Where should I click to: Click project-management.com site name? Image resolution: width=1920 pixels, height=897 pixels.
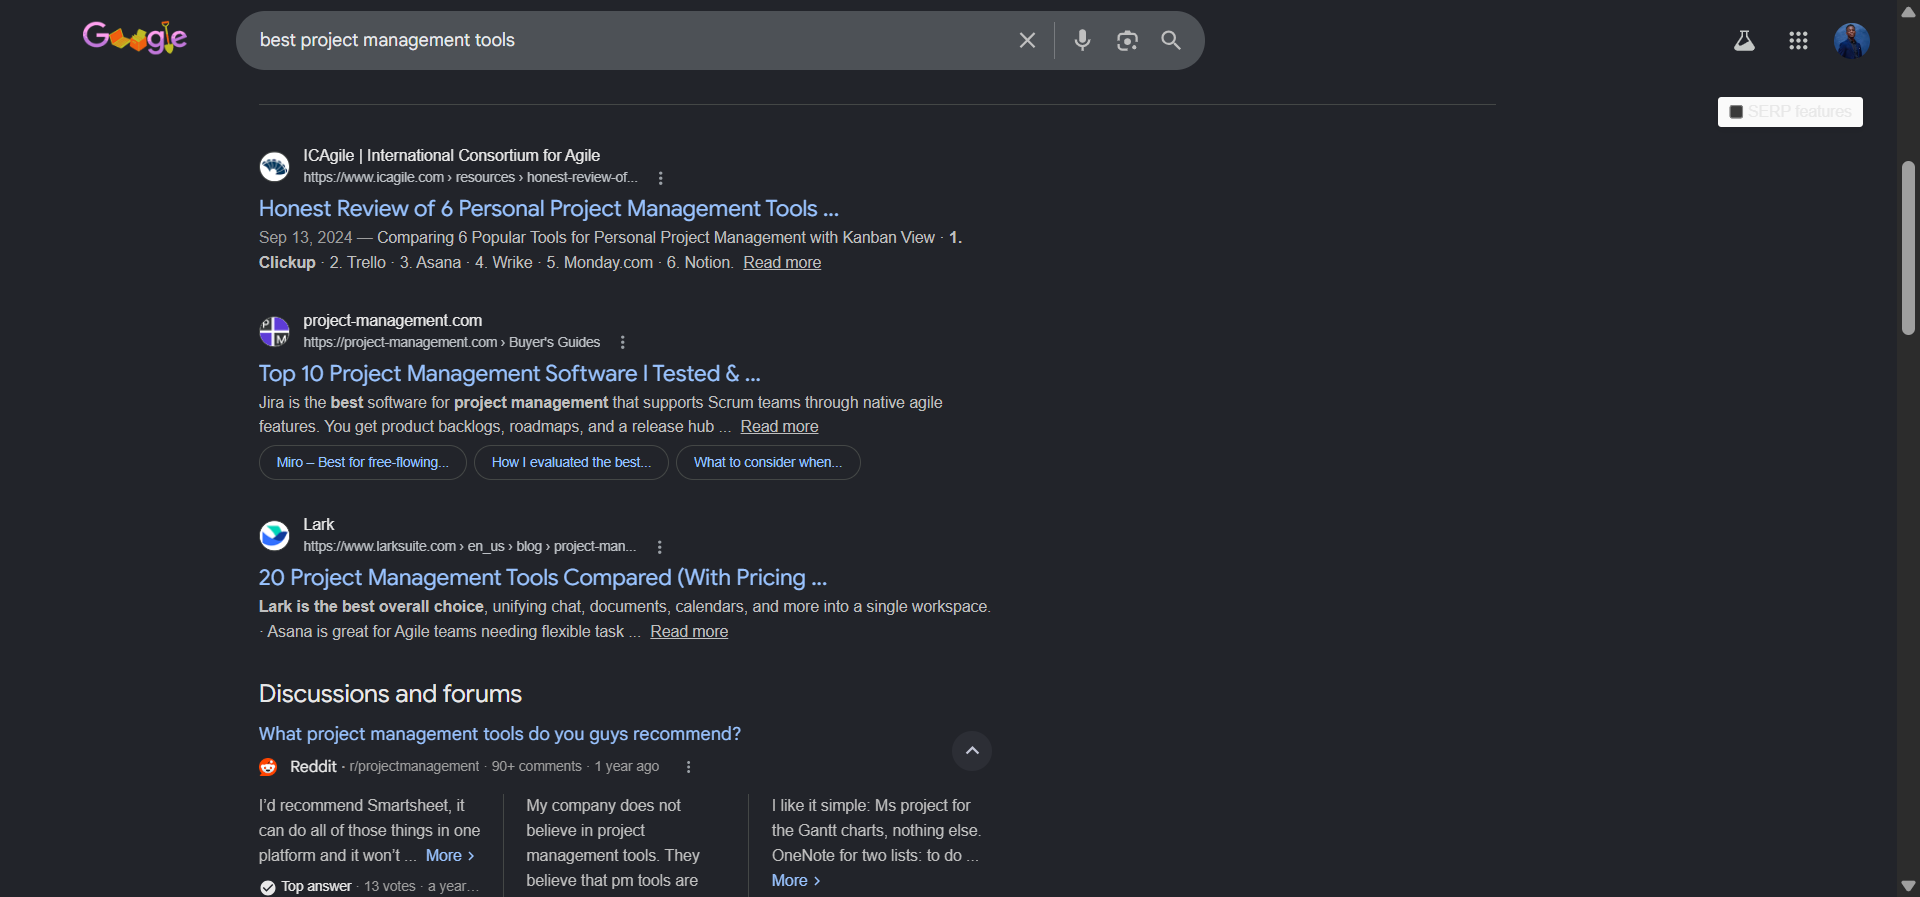[x=392, y=320]
